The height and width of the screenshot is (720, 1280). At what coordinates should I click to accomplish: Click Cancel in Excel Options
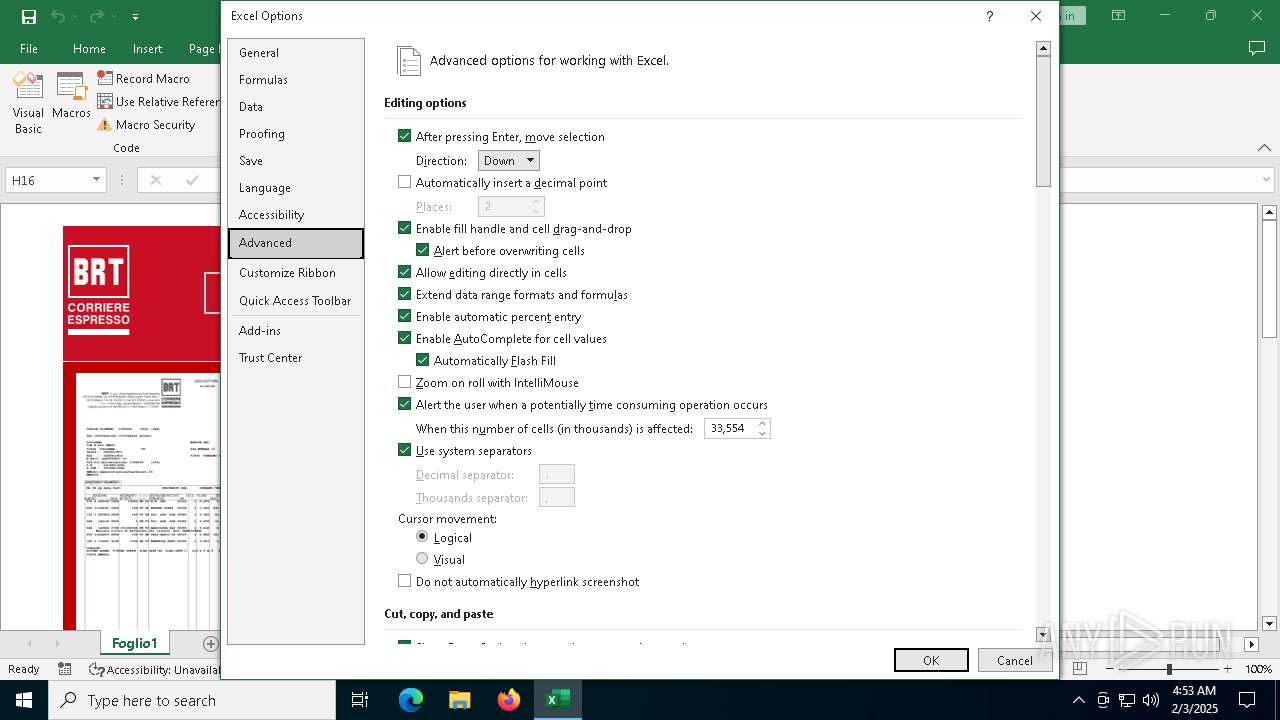pos(1014,660)
